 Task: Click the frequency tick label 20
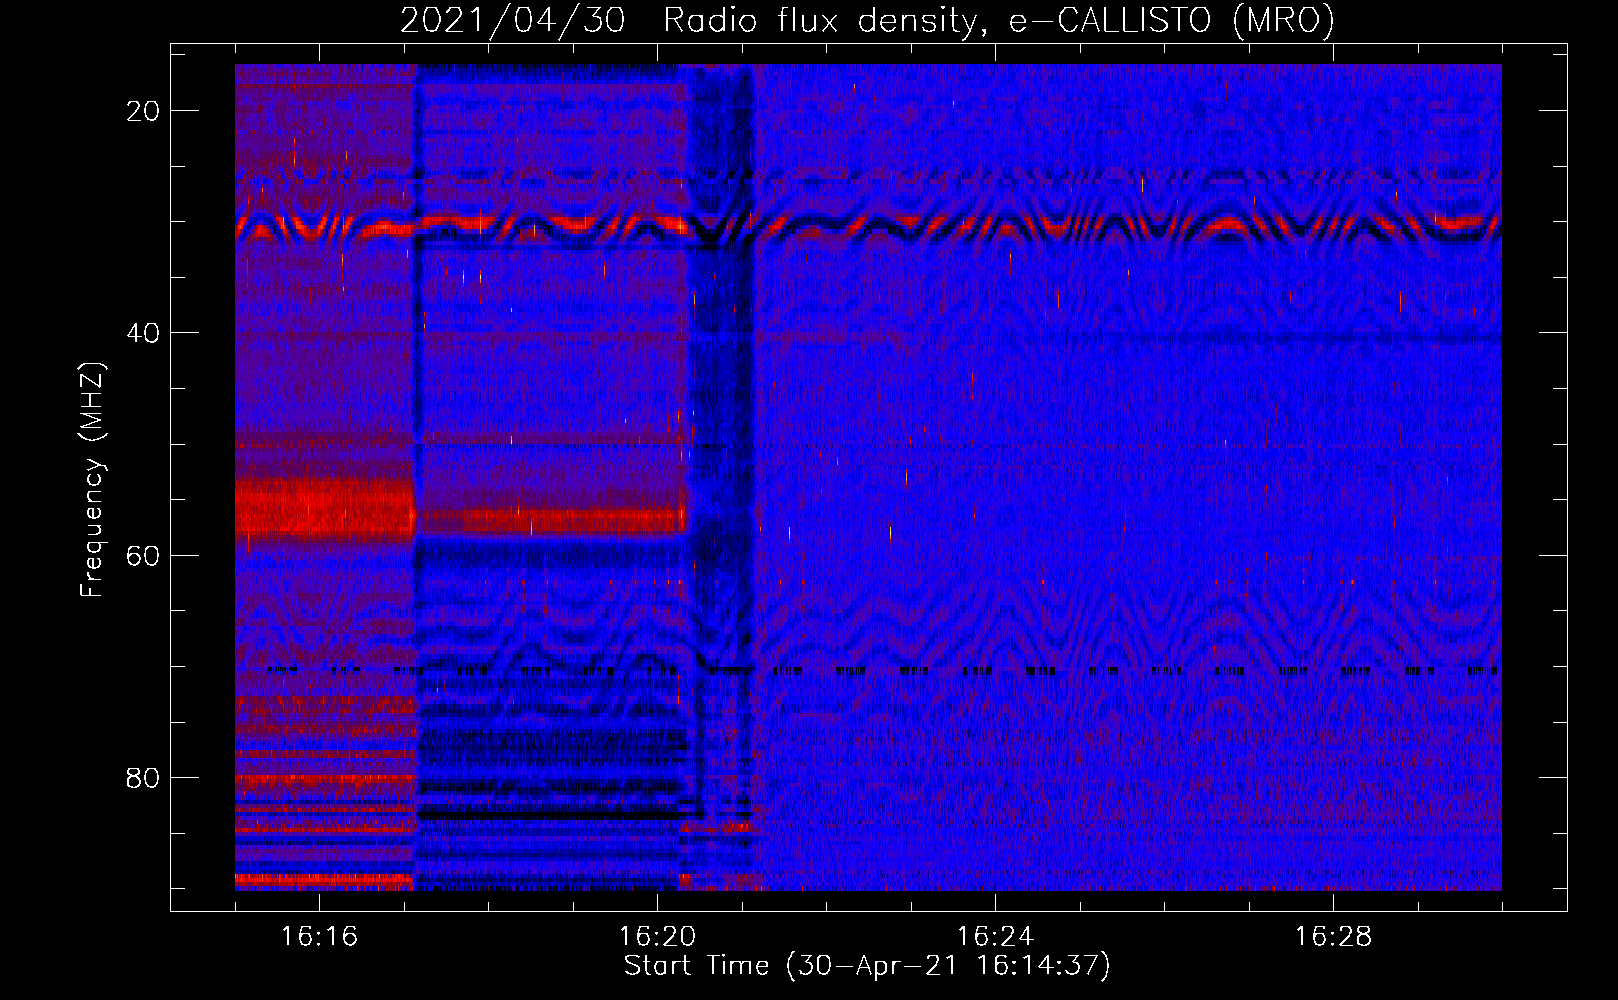click(144, 111)
